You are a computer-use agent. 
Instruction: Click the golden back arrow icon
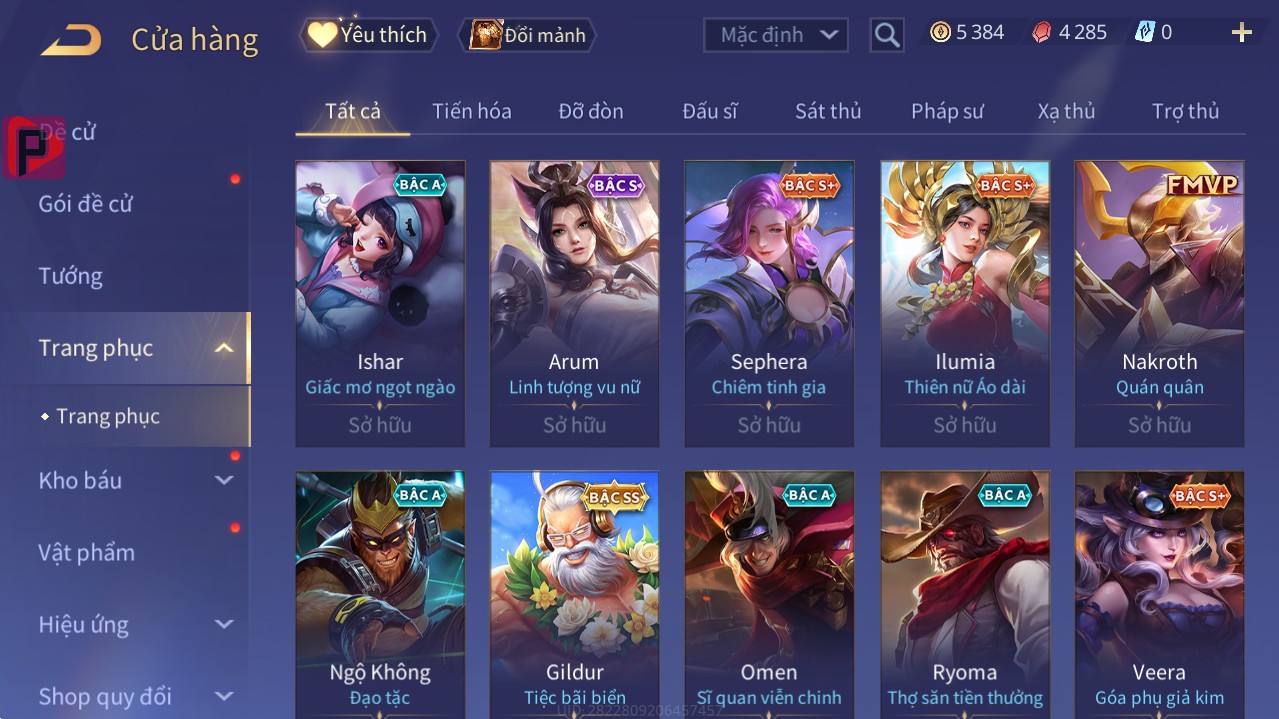pos(71,40)
